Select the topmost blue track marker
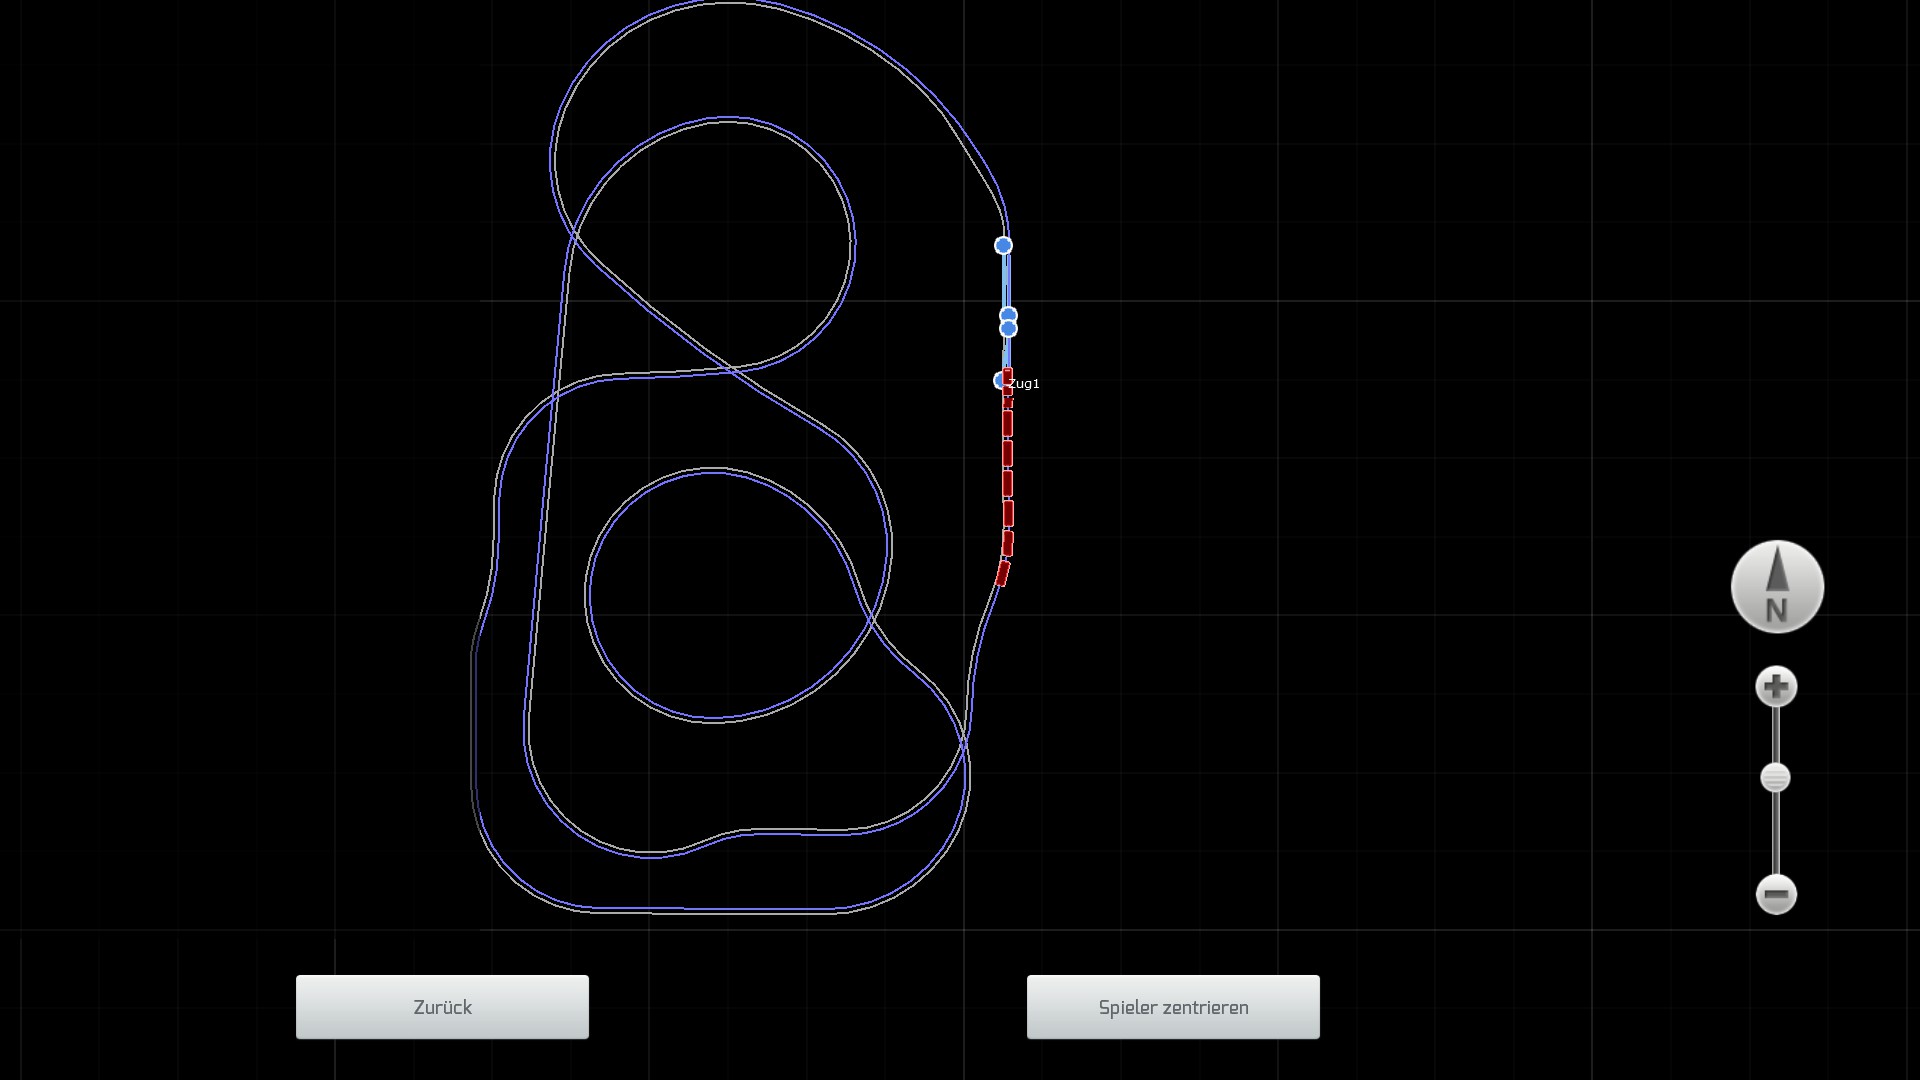The width and height of the screenshot is (1920, 1080). pos(1003,245)
